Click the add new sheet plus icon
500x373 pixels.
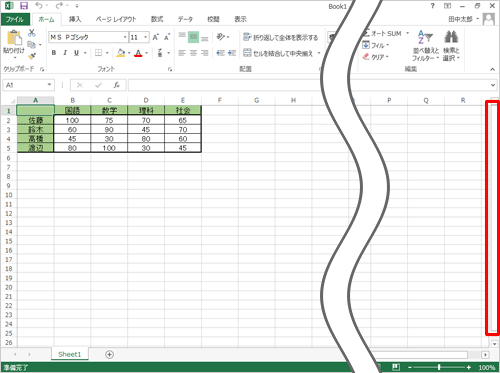109,354
